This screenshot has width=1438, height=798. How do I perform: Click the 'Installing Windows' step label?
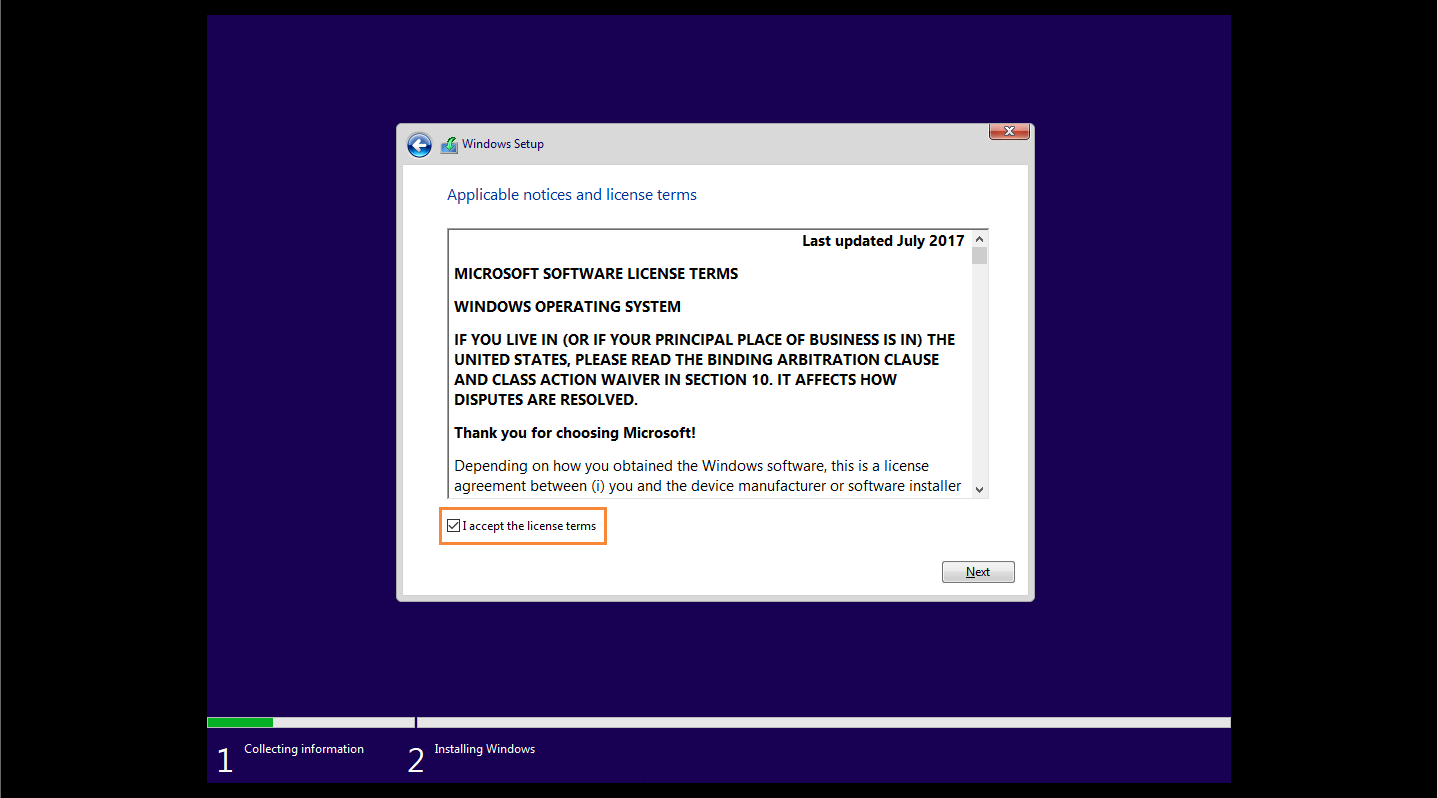pos(485,749)
